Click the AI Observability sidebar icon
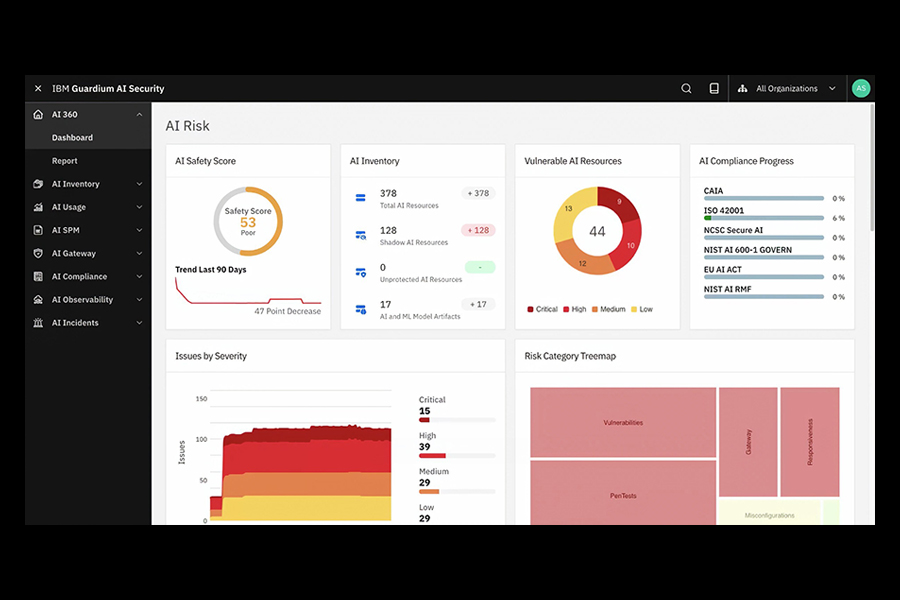The height and width of the screenshot is (600, 900). click(38, 300)
